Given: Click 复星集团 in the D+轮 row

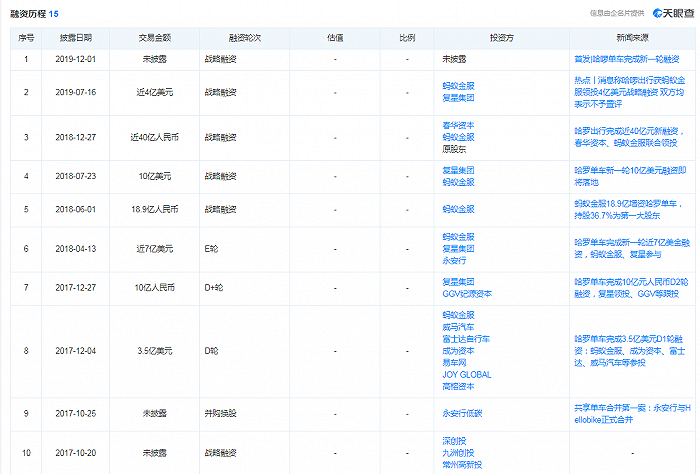Looking at the screenshot, I should click(x=458, y=282).
